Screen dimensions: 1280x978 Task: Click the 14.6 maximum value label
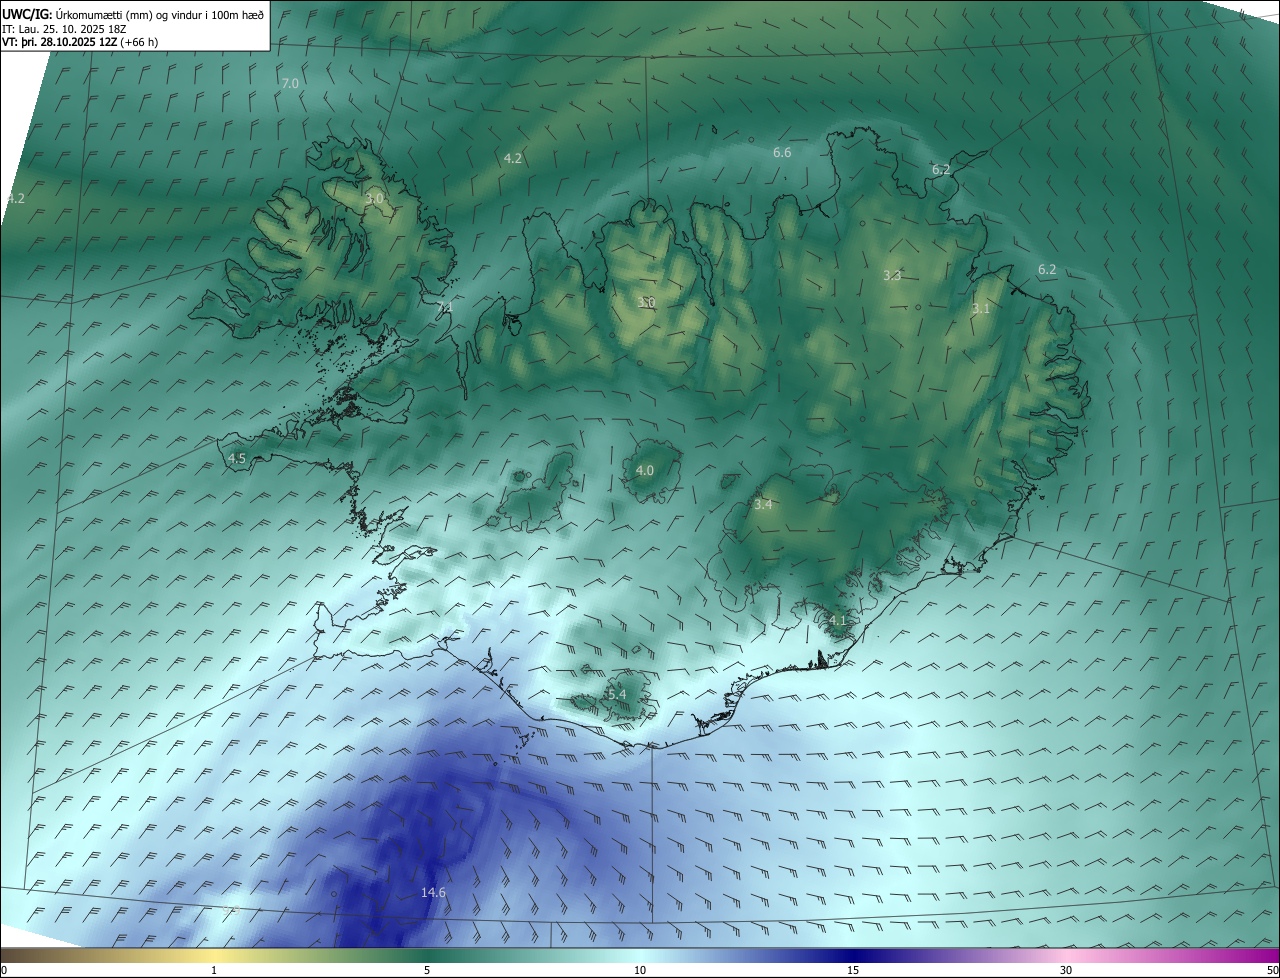pos(433,892)
